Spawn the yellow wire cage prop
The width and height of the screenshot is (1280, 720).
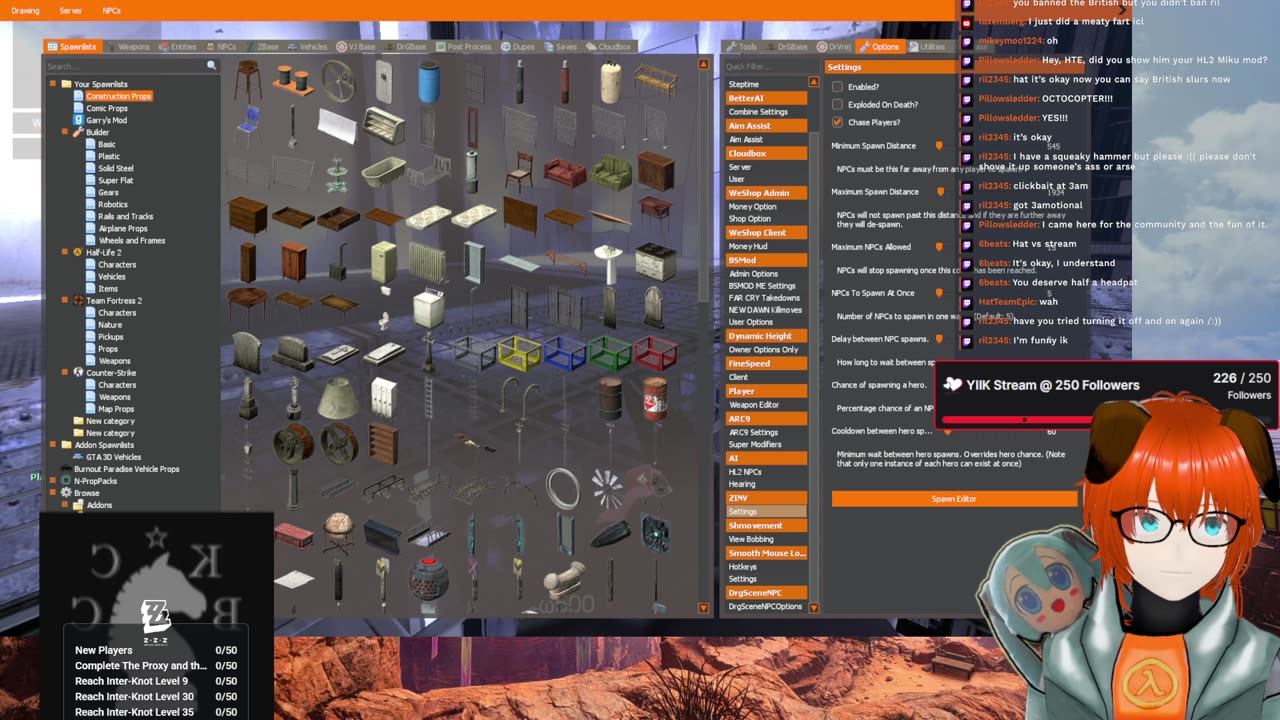point(519,352)
